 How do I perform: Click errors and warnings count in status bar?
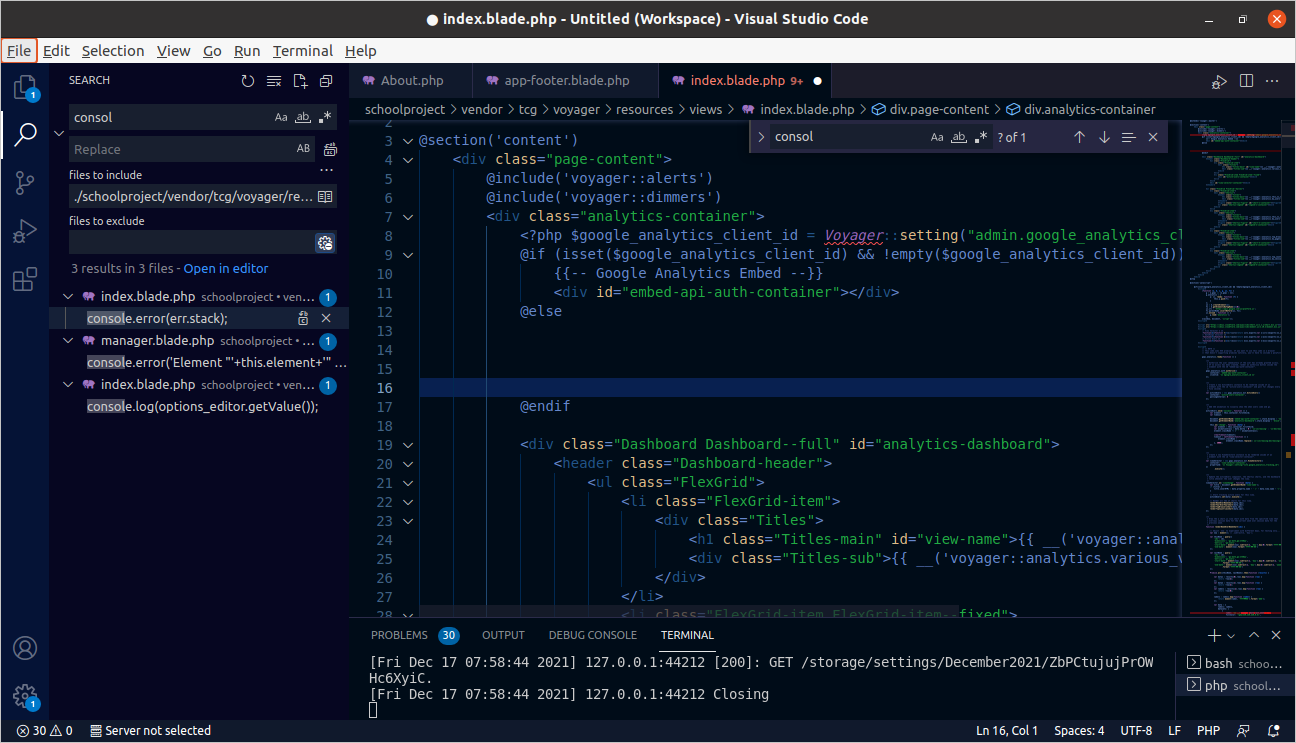click(x=44, y=731)
